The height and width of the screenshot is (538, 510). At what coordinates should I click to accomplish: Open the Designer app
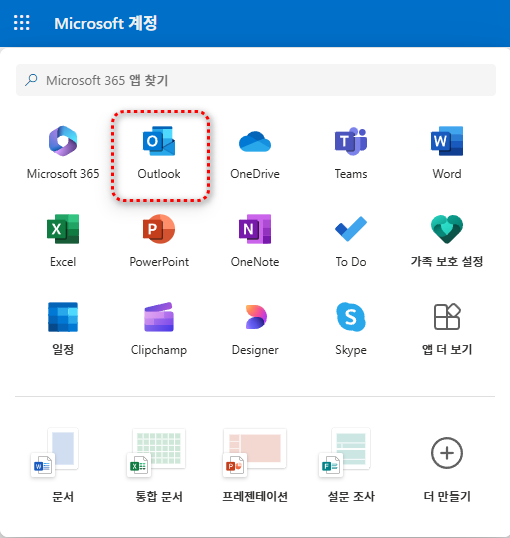click(255, 329)
